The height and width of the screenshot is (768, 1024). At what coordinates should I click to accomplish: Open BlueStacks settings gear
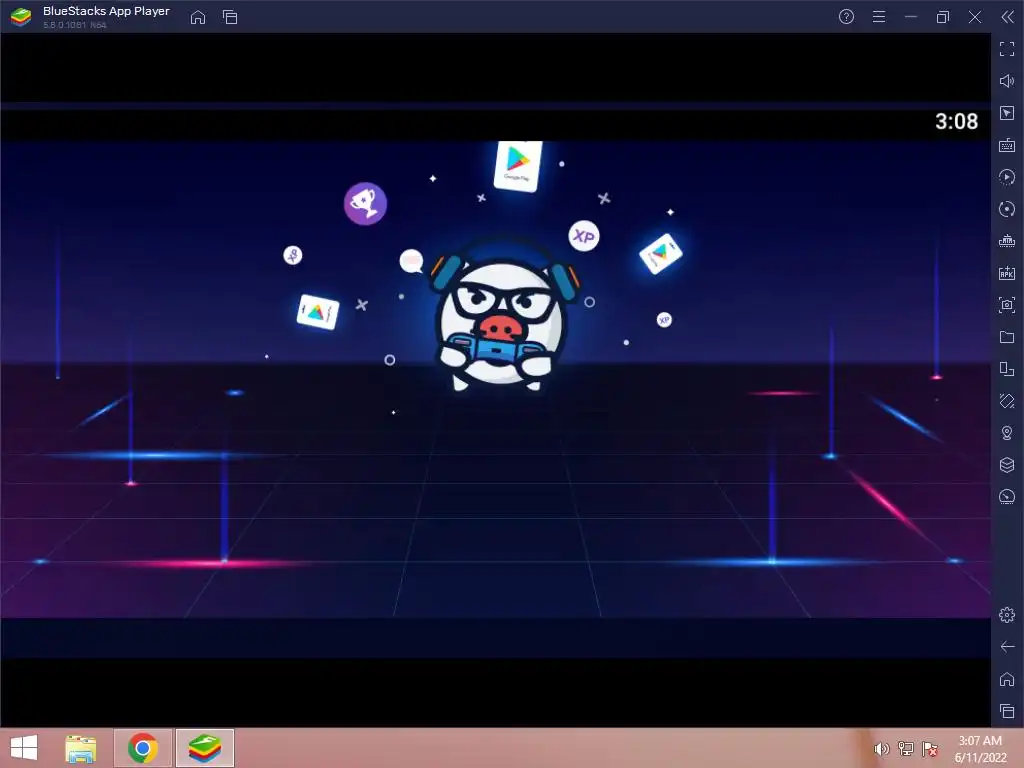coord(1006,615)
